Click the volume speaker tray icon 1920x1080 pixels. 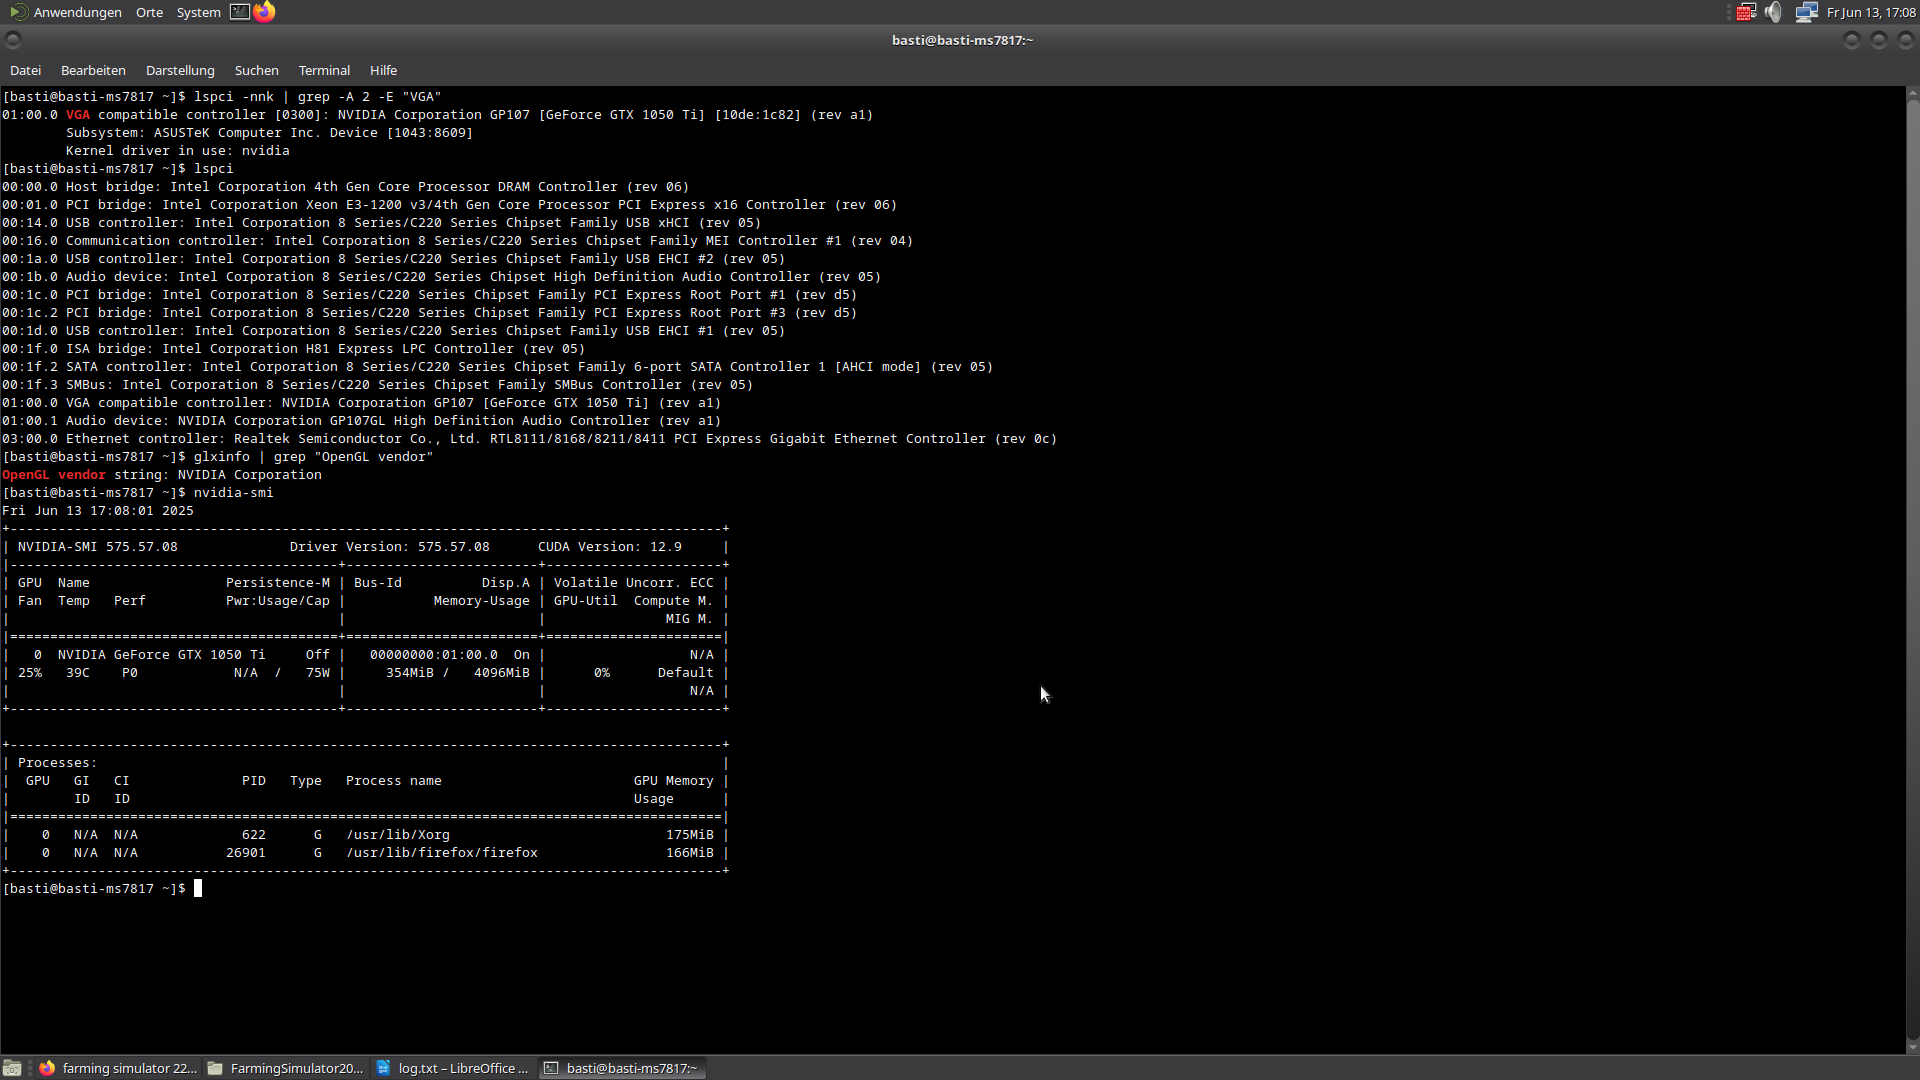1774,12
